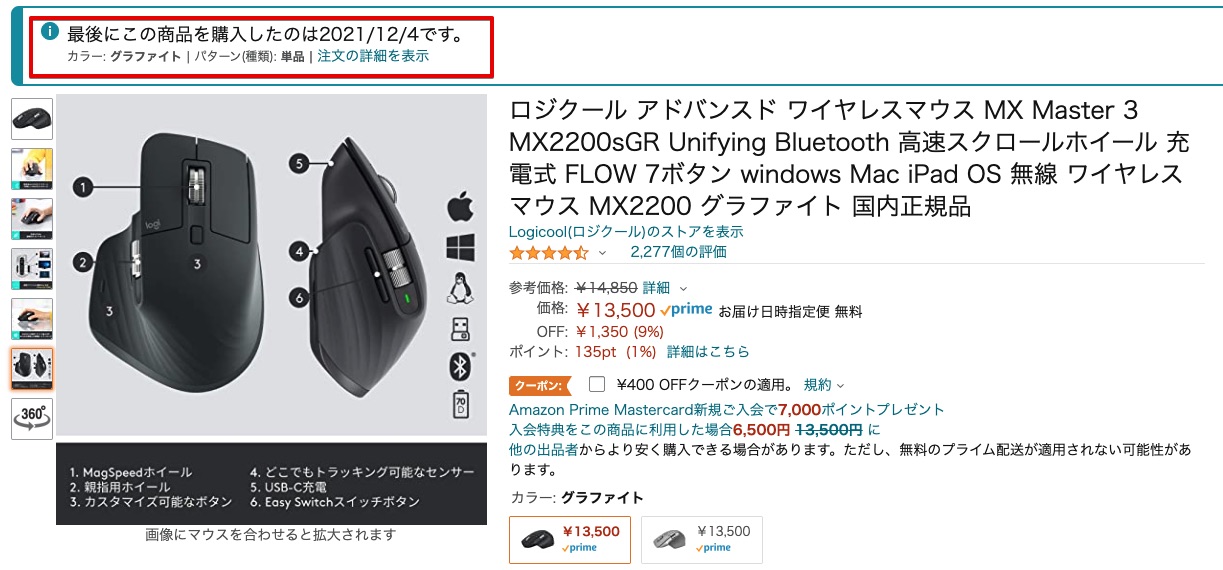Click 詳細はこちら points details link
Viewport: 1223px width, 570px height.
coord(708,352)
